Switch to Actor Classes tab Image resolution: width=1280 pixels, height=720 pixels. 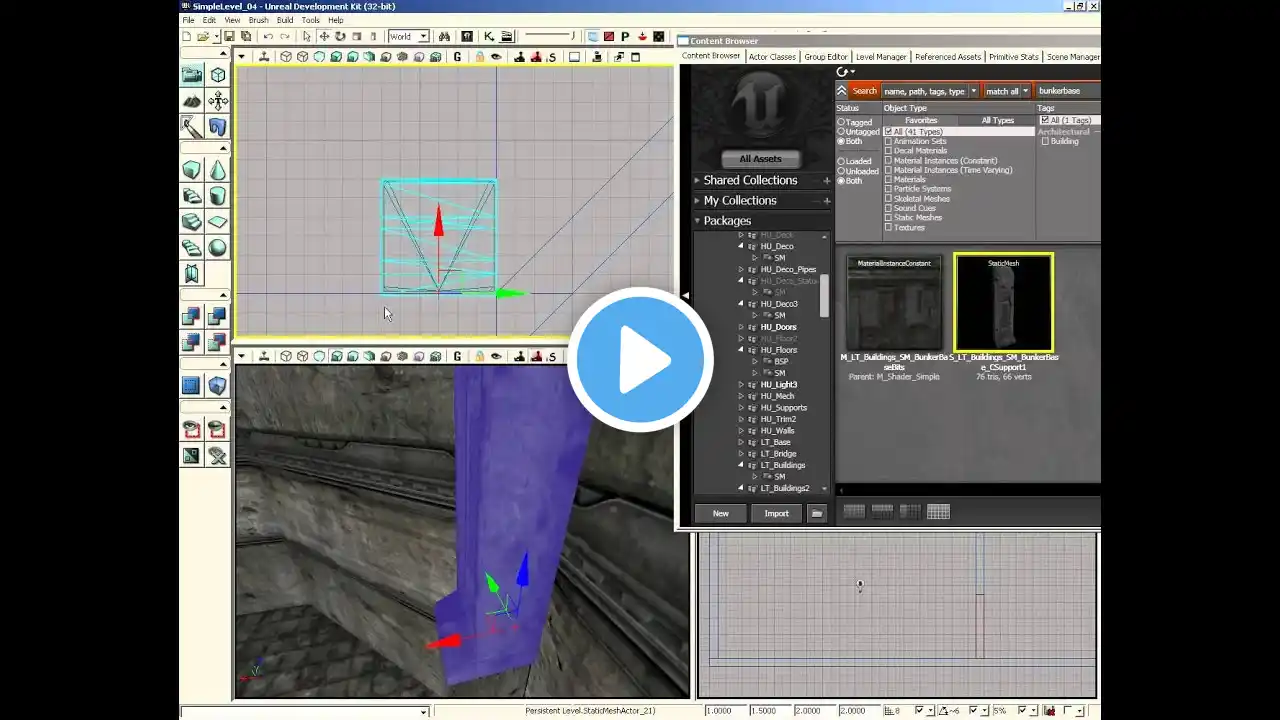(772, 57)
